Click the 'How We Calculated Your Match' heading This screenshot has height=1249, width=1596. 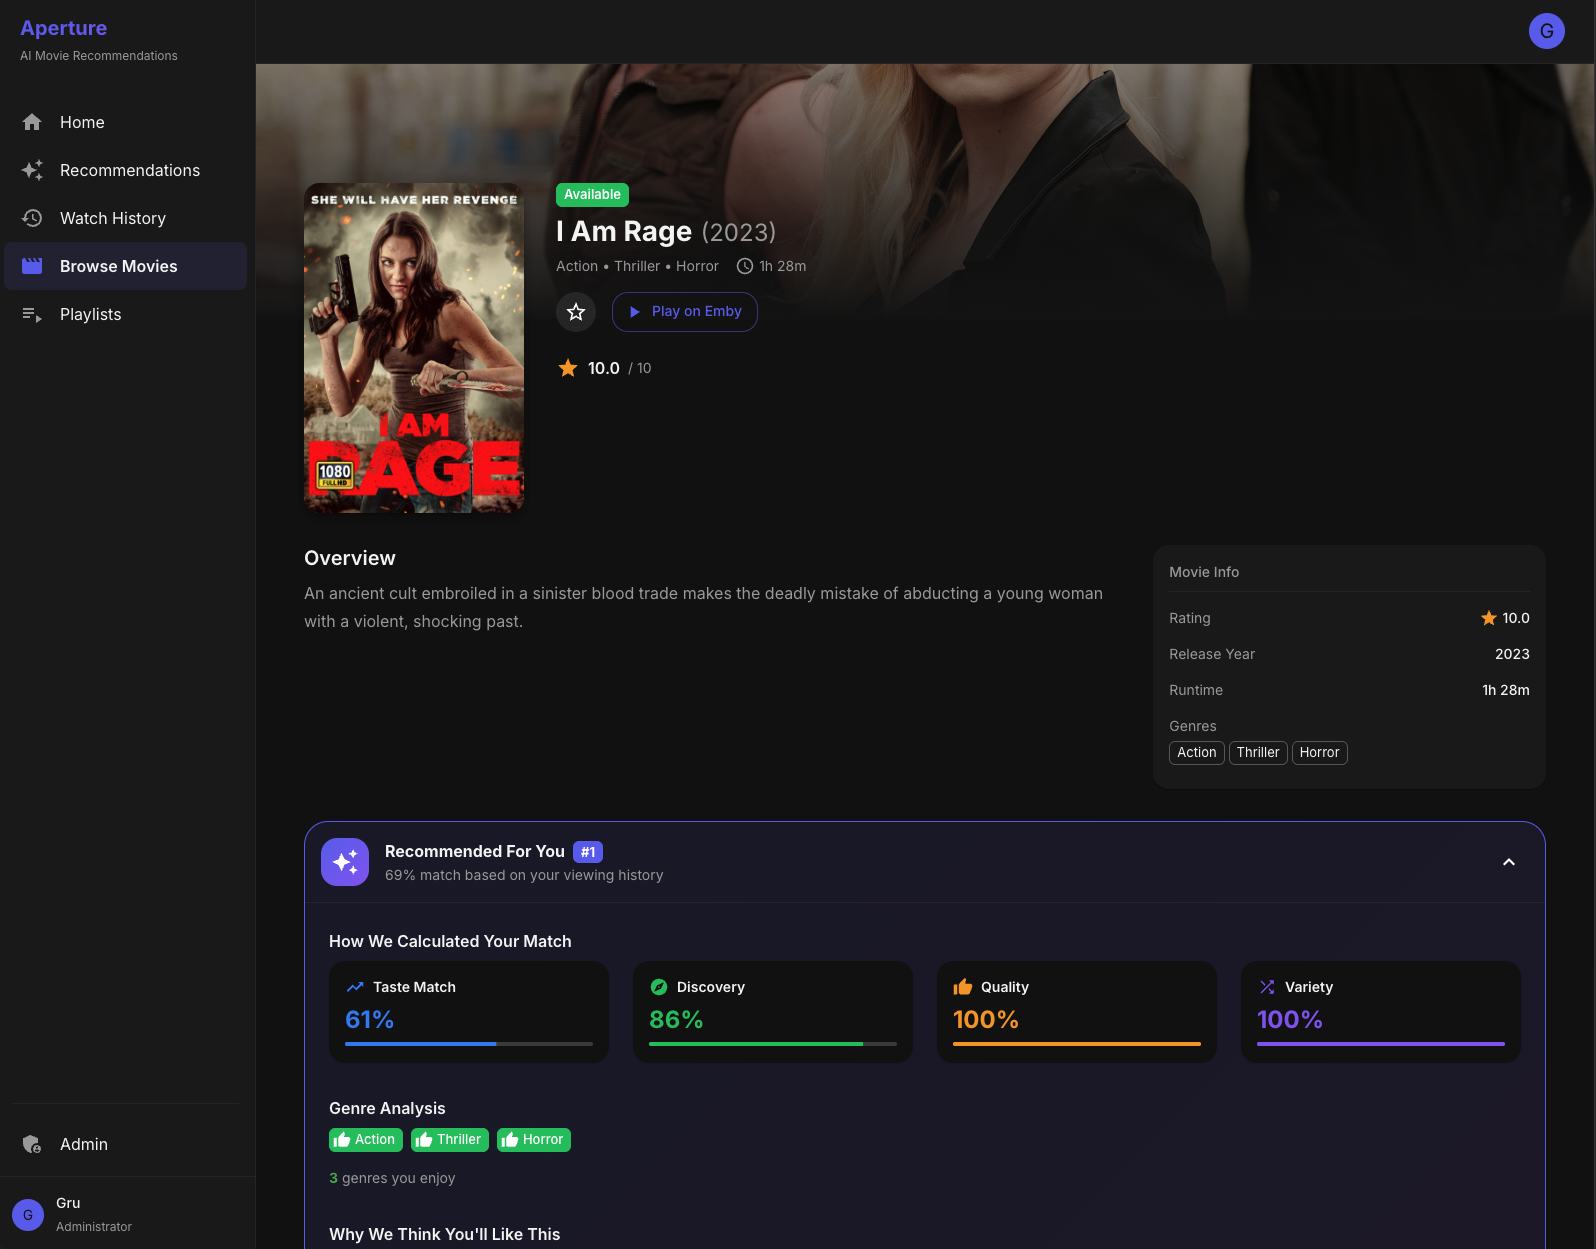[450, 941]
